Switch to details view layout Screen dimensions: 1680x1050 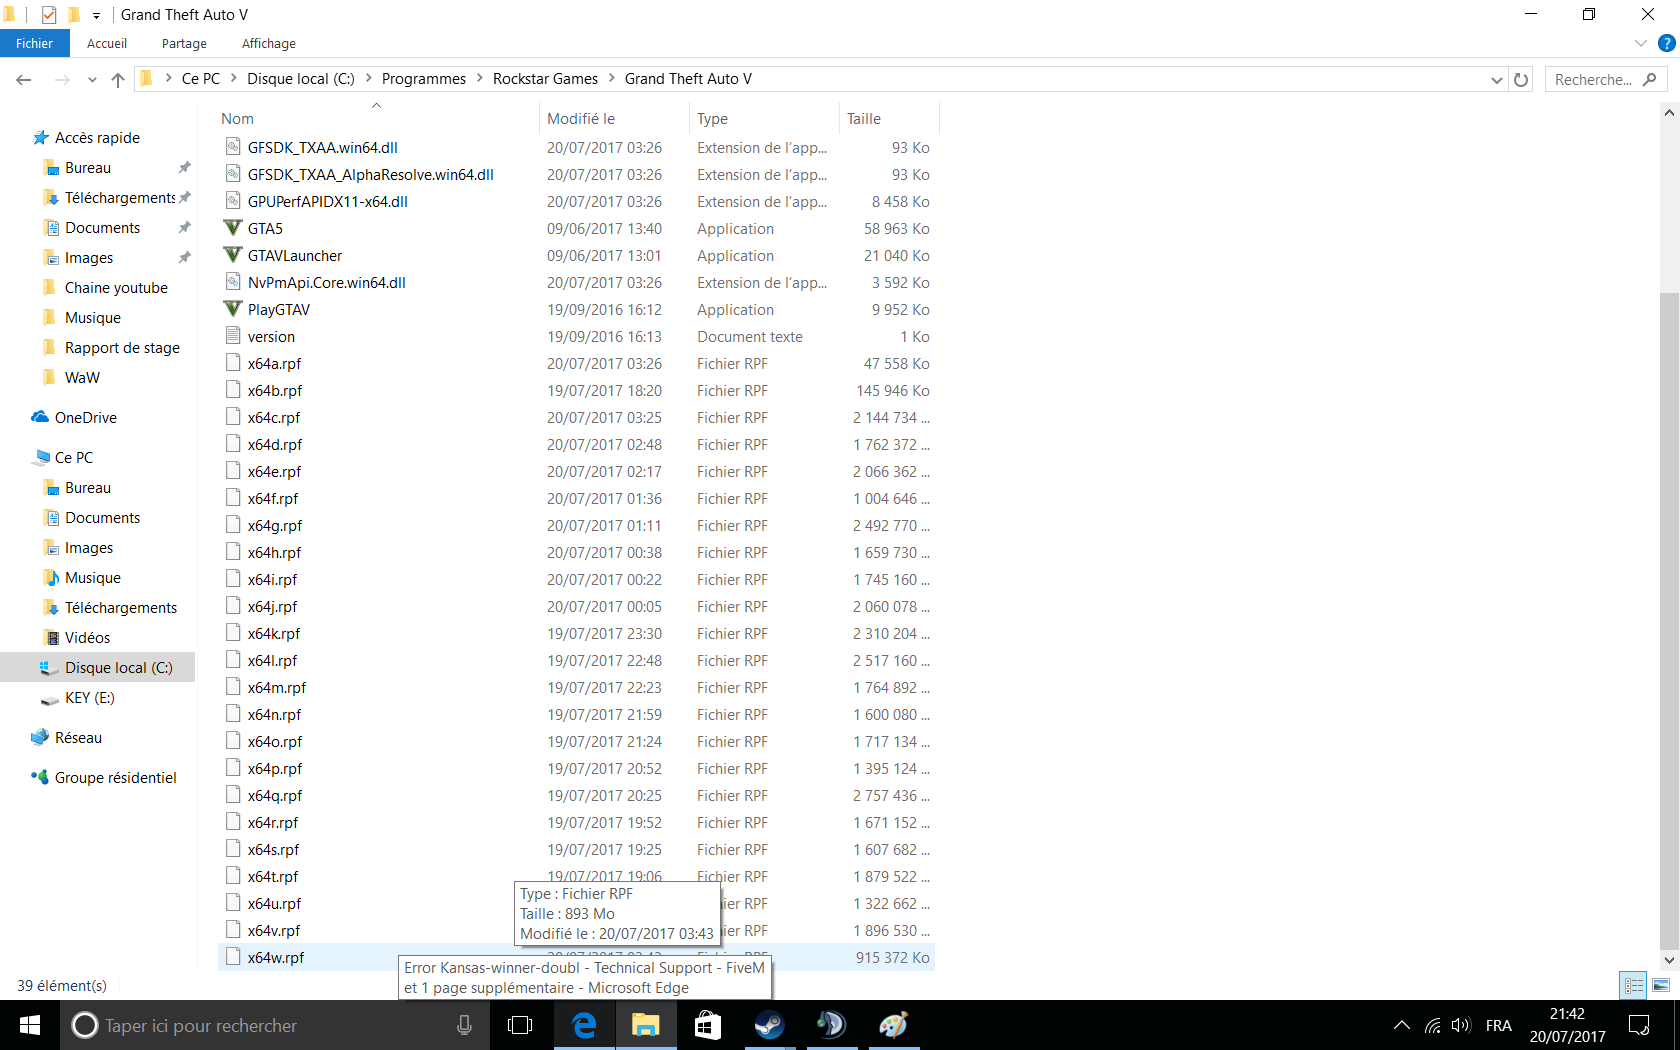click(x=1633, y=985)
